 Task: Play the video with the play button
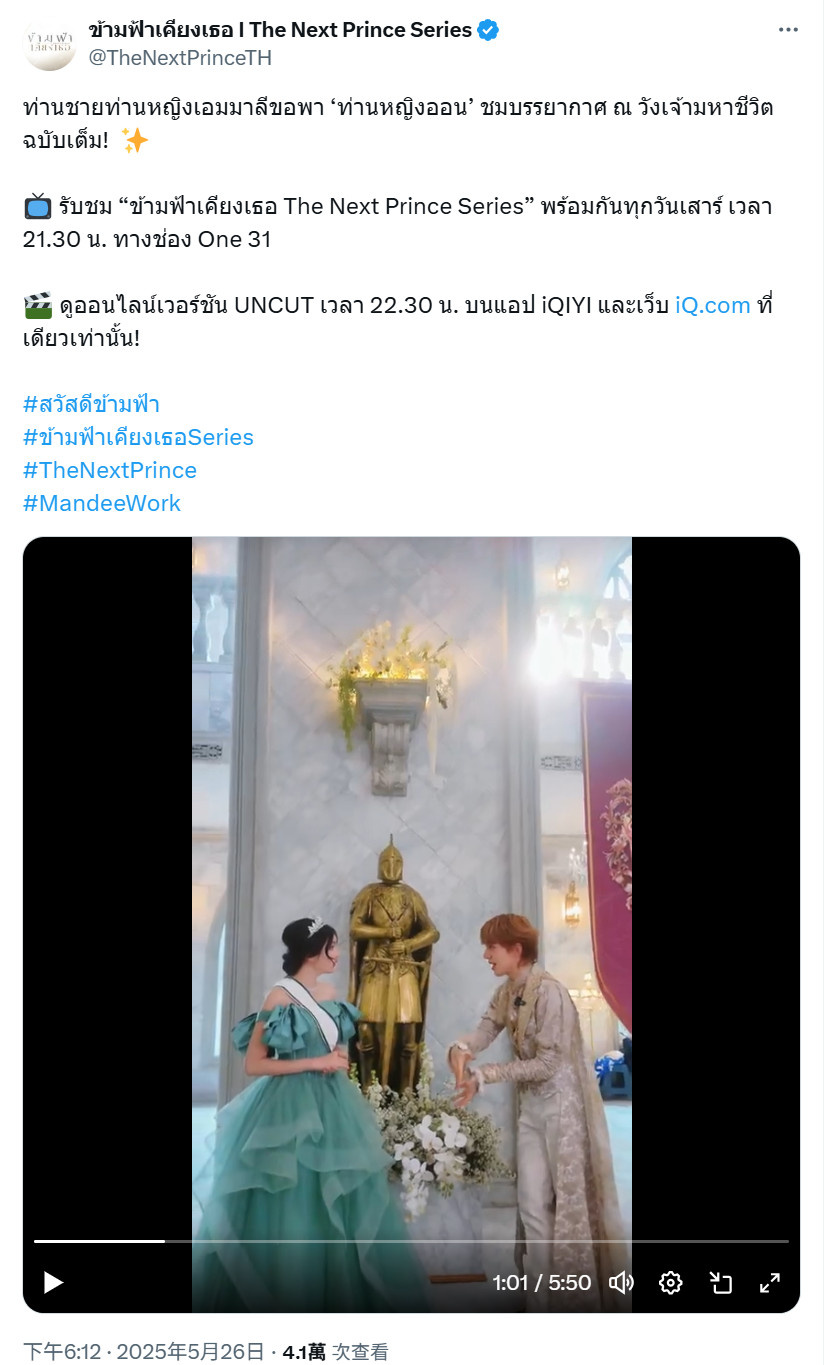coord(53,1282)
